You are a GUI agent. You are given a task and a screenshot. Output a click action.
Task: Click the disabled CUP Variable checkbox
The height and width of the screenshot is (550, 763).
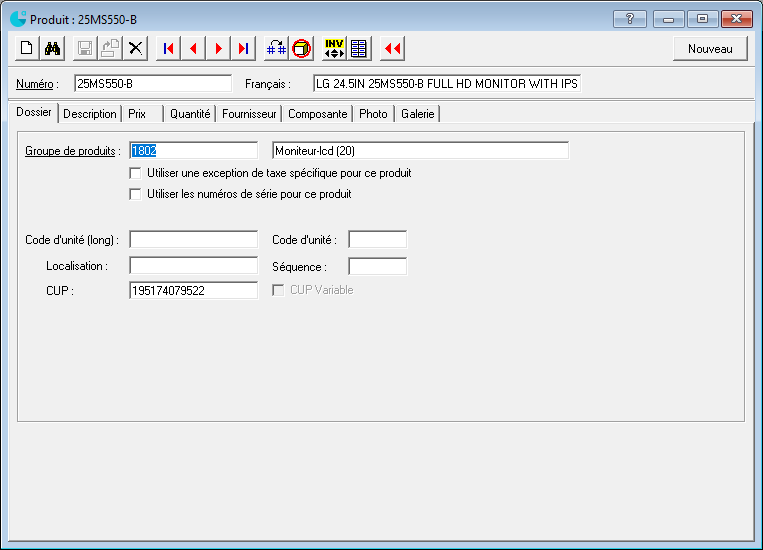[x=278, y=291]
